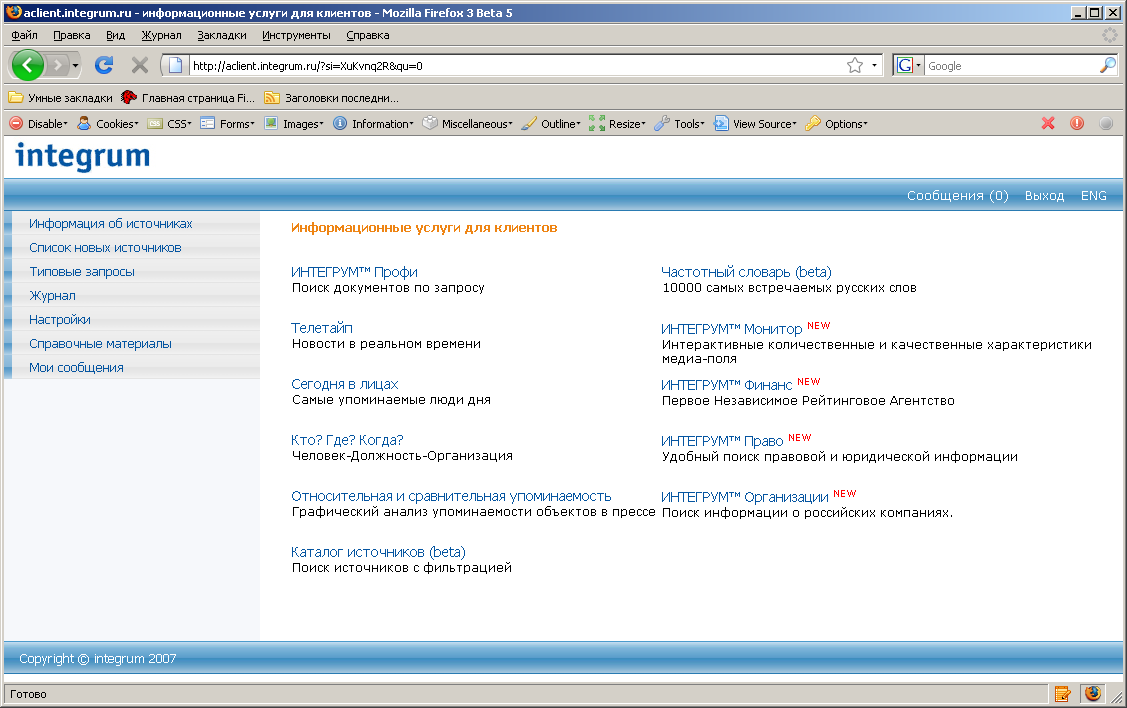Open Частотный словарь (beta) link

(x=746, y=272)
